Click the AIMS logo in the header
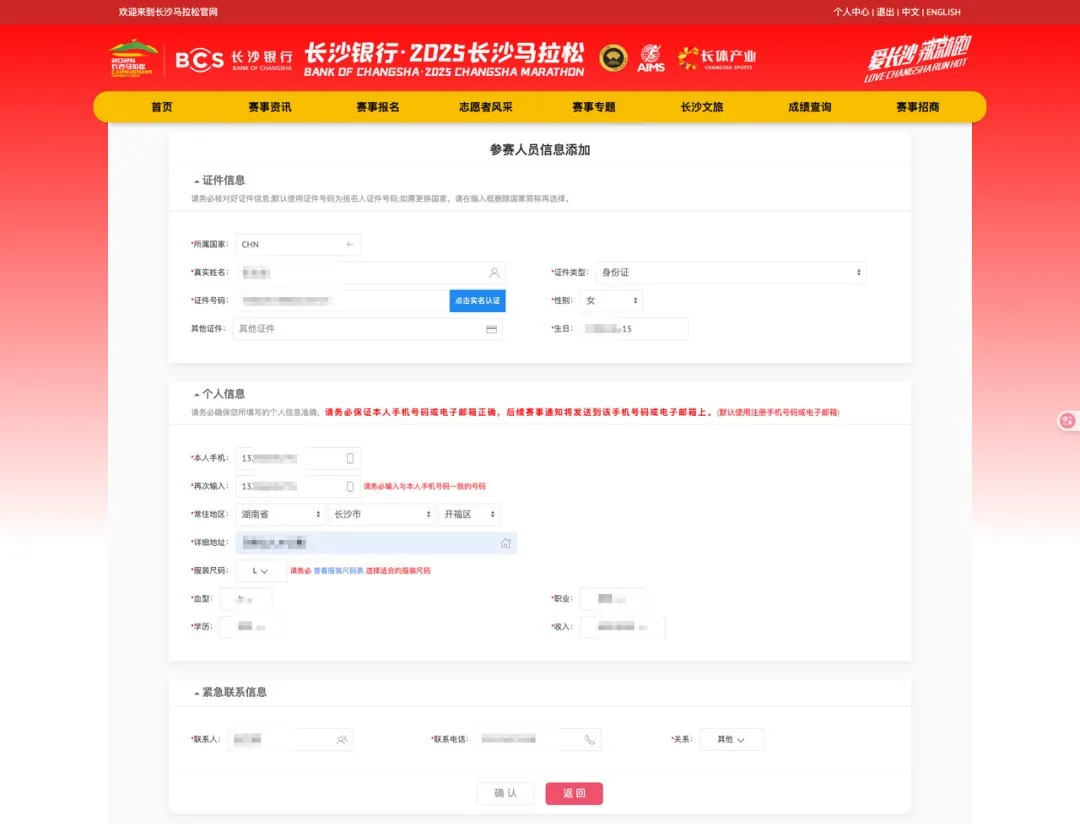Viewport: 1080px width, 824px height. point(651,59)
